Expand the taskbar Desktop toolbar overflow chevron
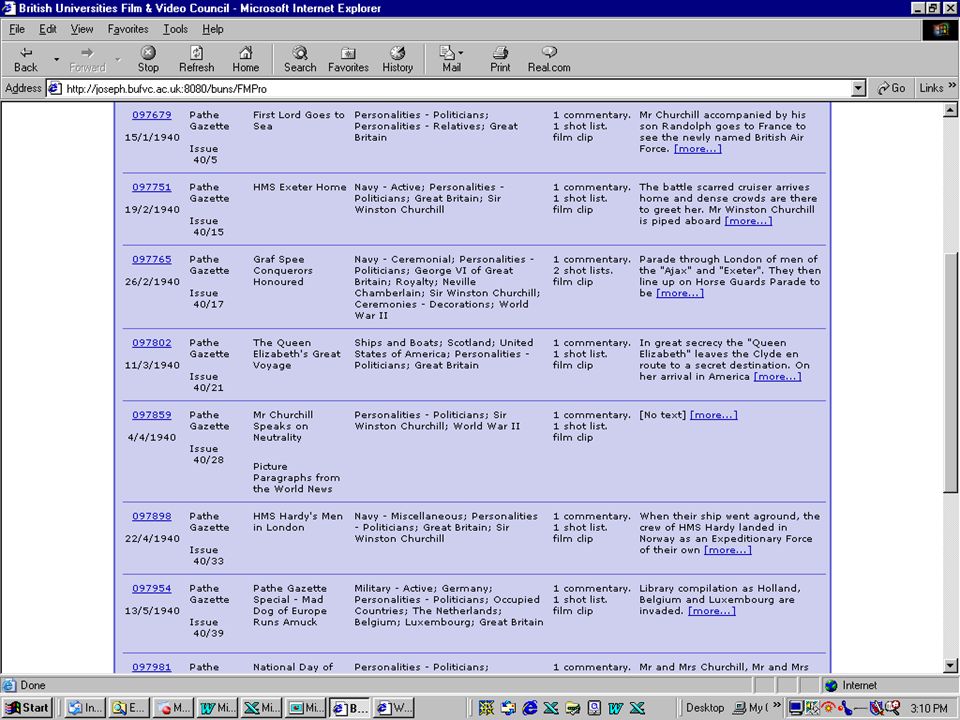This screenshot has height=720, width=960. pyautogui.click(x=777, y=705)
